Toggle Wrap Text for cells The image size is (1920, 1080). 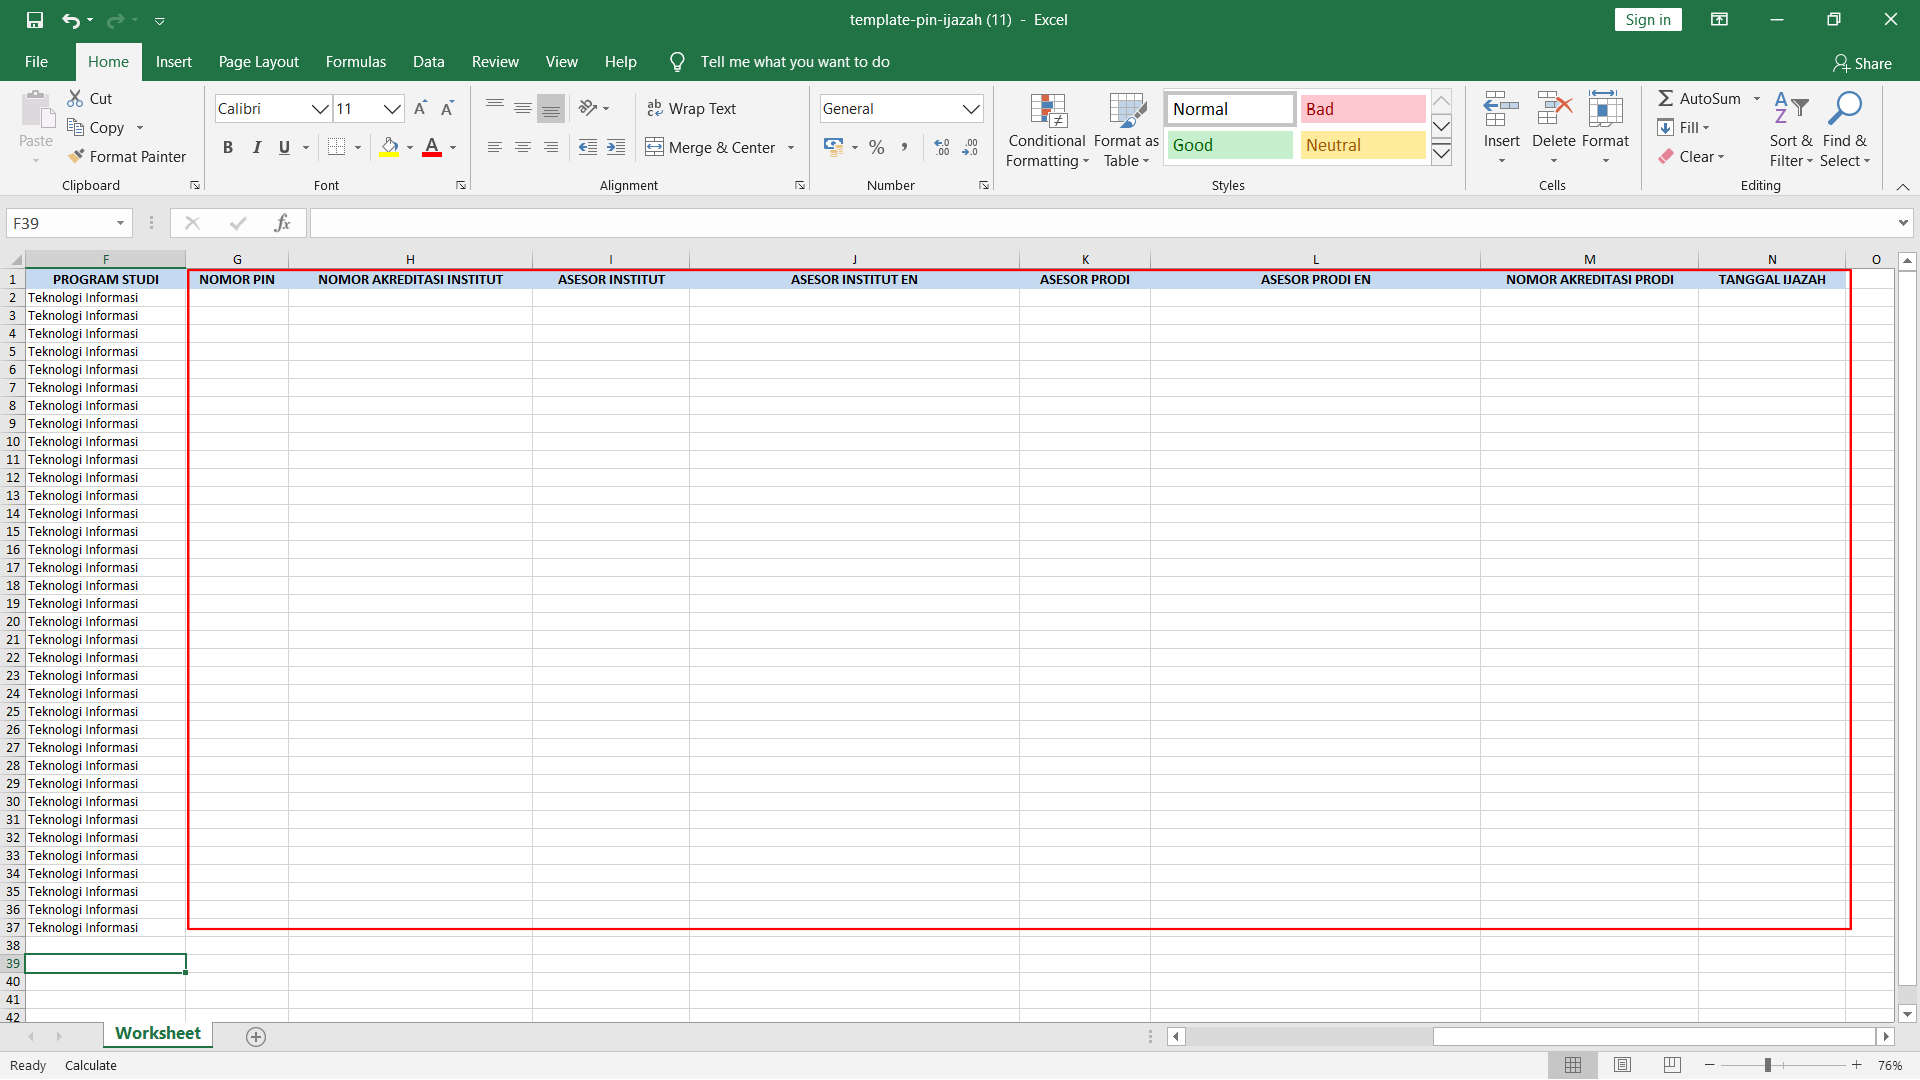[x=691, y=109]
